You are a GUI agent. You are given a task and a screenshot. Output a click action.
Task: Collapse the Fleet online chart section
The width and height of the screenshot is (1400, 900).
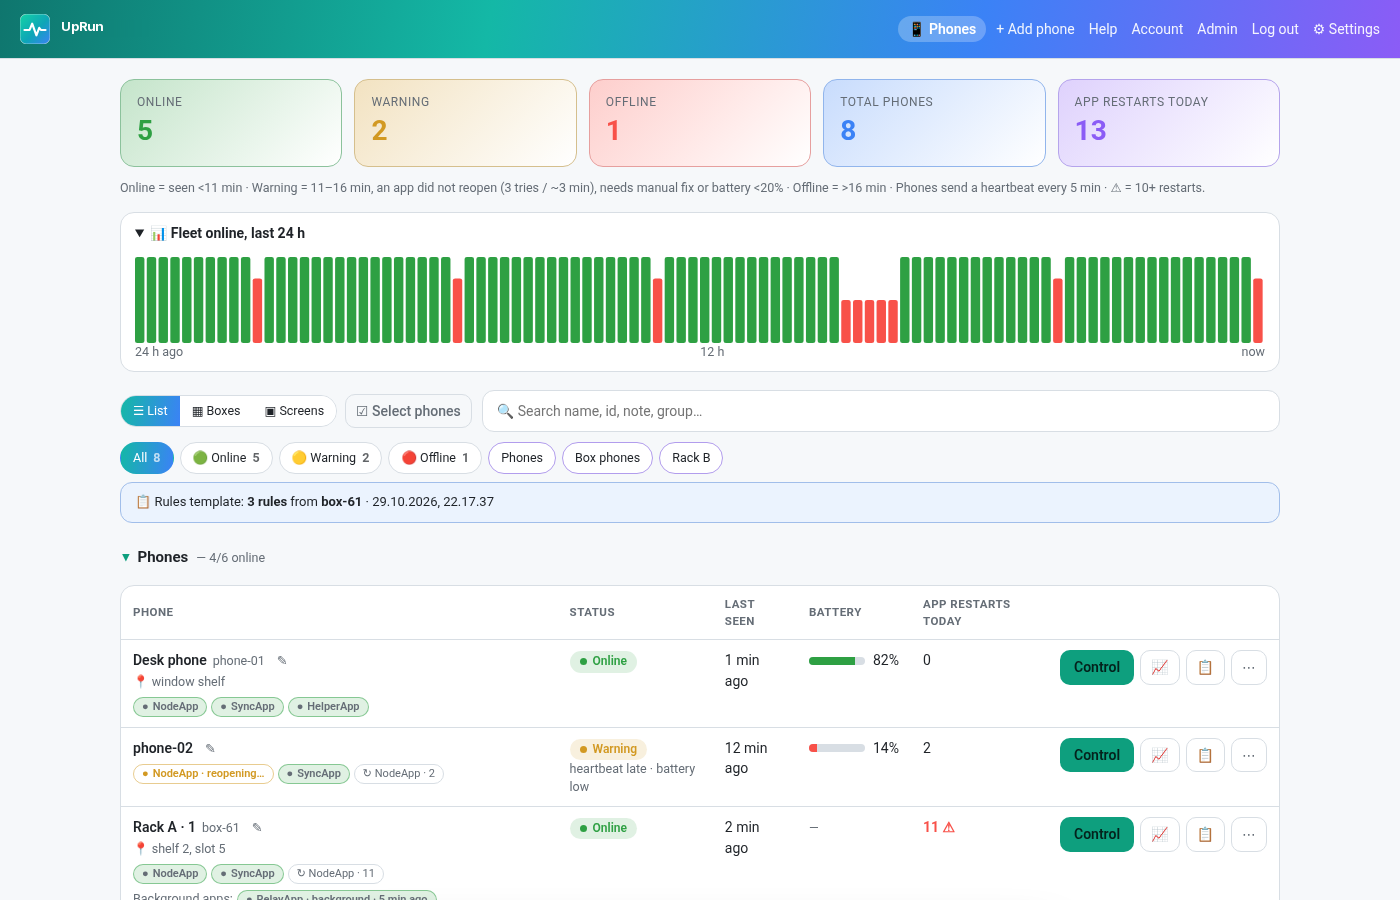tap(140, 233)
